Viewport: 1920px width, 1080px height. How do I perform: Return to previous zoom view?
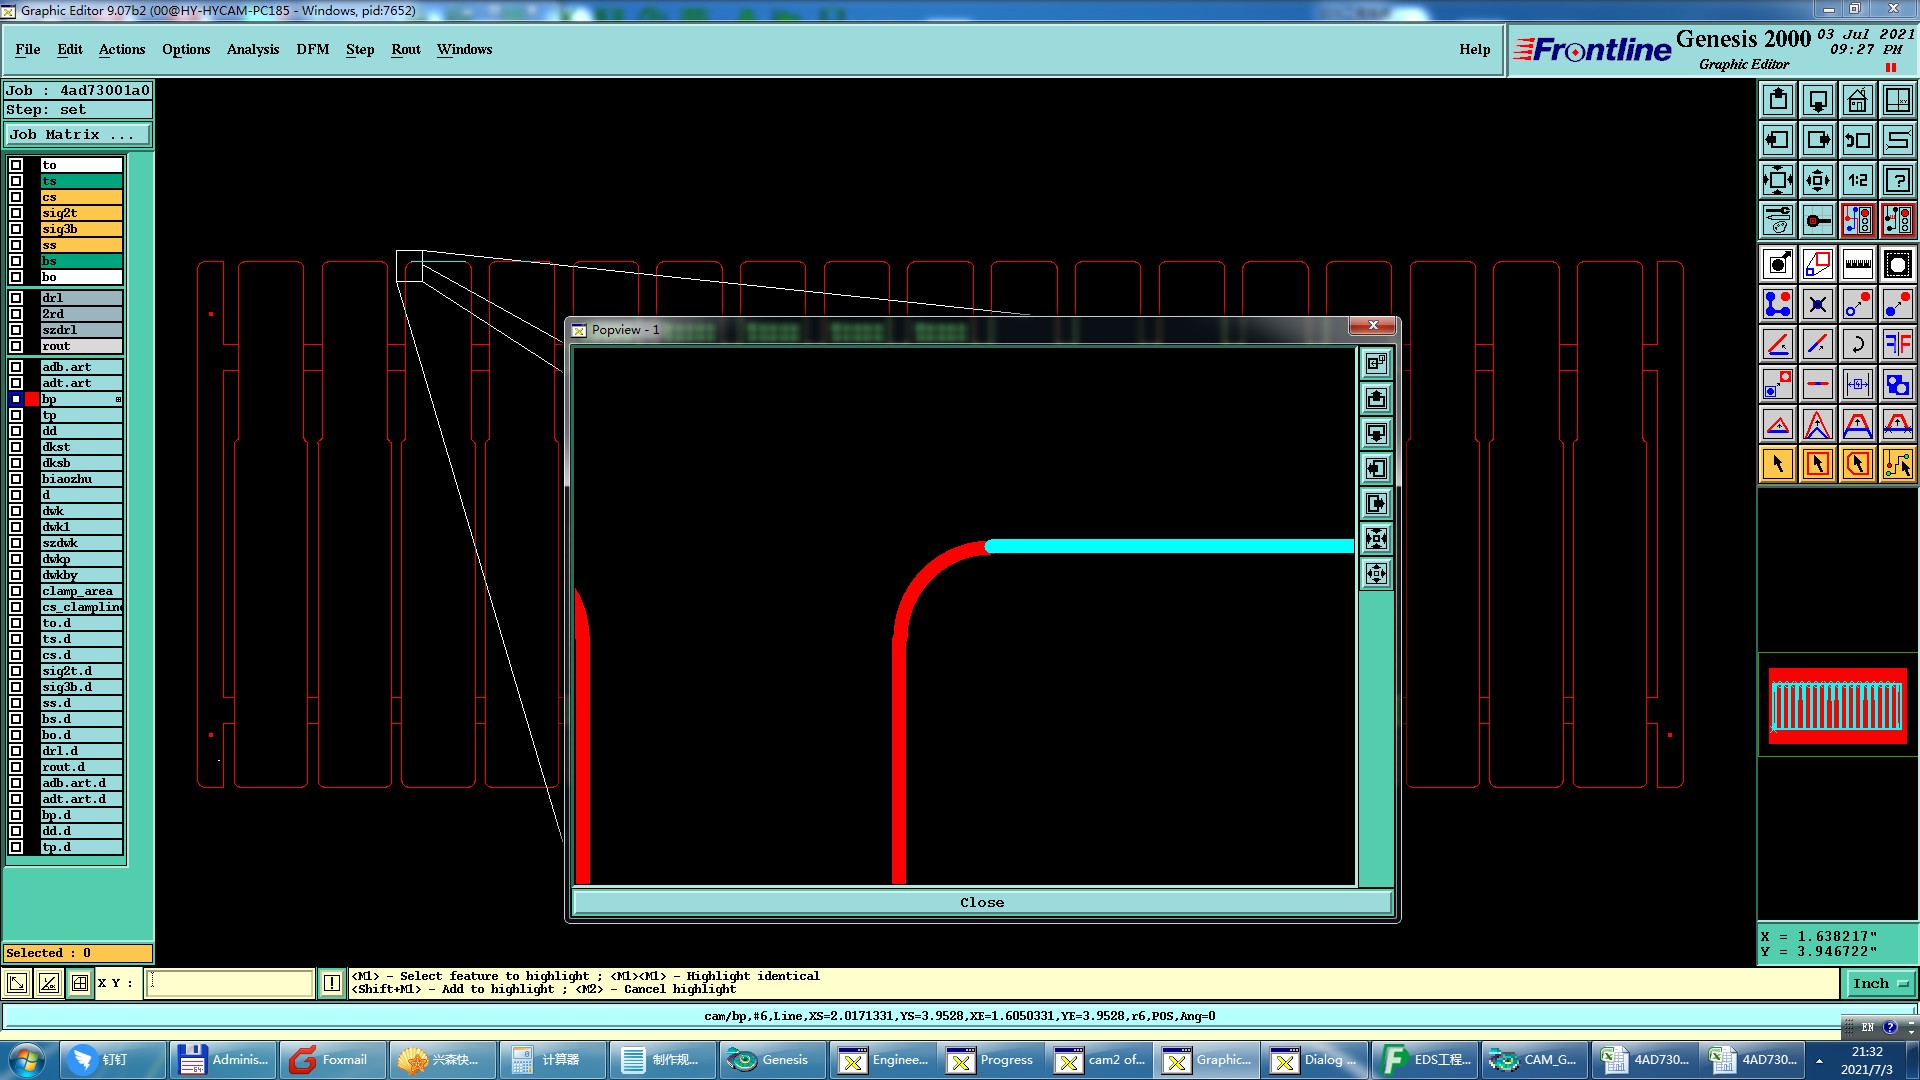pos(1858,140)
